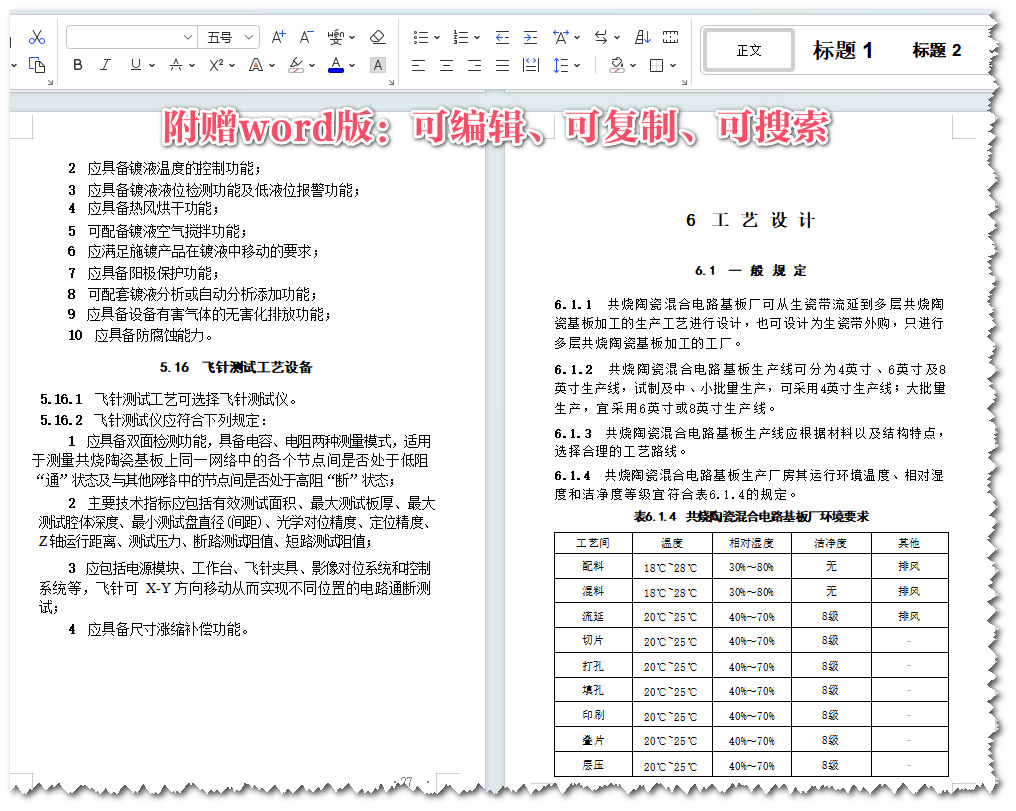The width and height of the screenshot is (1016, 811).
Task: Open the Format Painter copy icon
Action: (37, 66)
